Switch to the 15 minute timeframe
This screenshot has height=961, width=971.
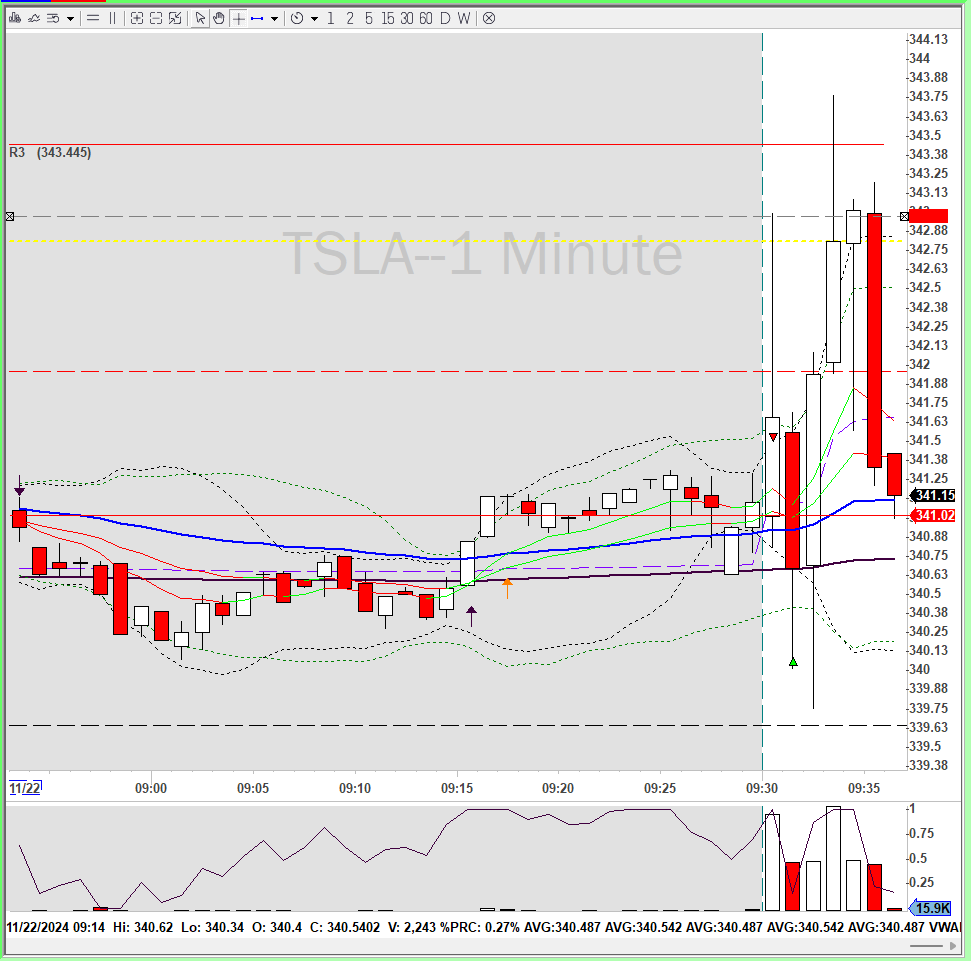(388, 19)
